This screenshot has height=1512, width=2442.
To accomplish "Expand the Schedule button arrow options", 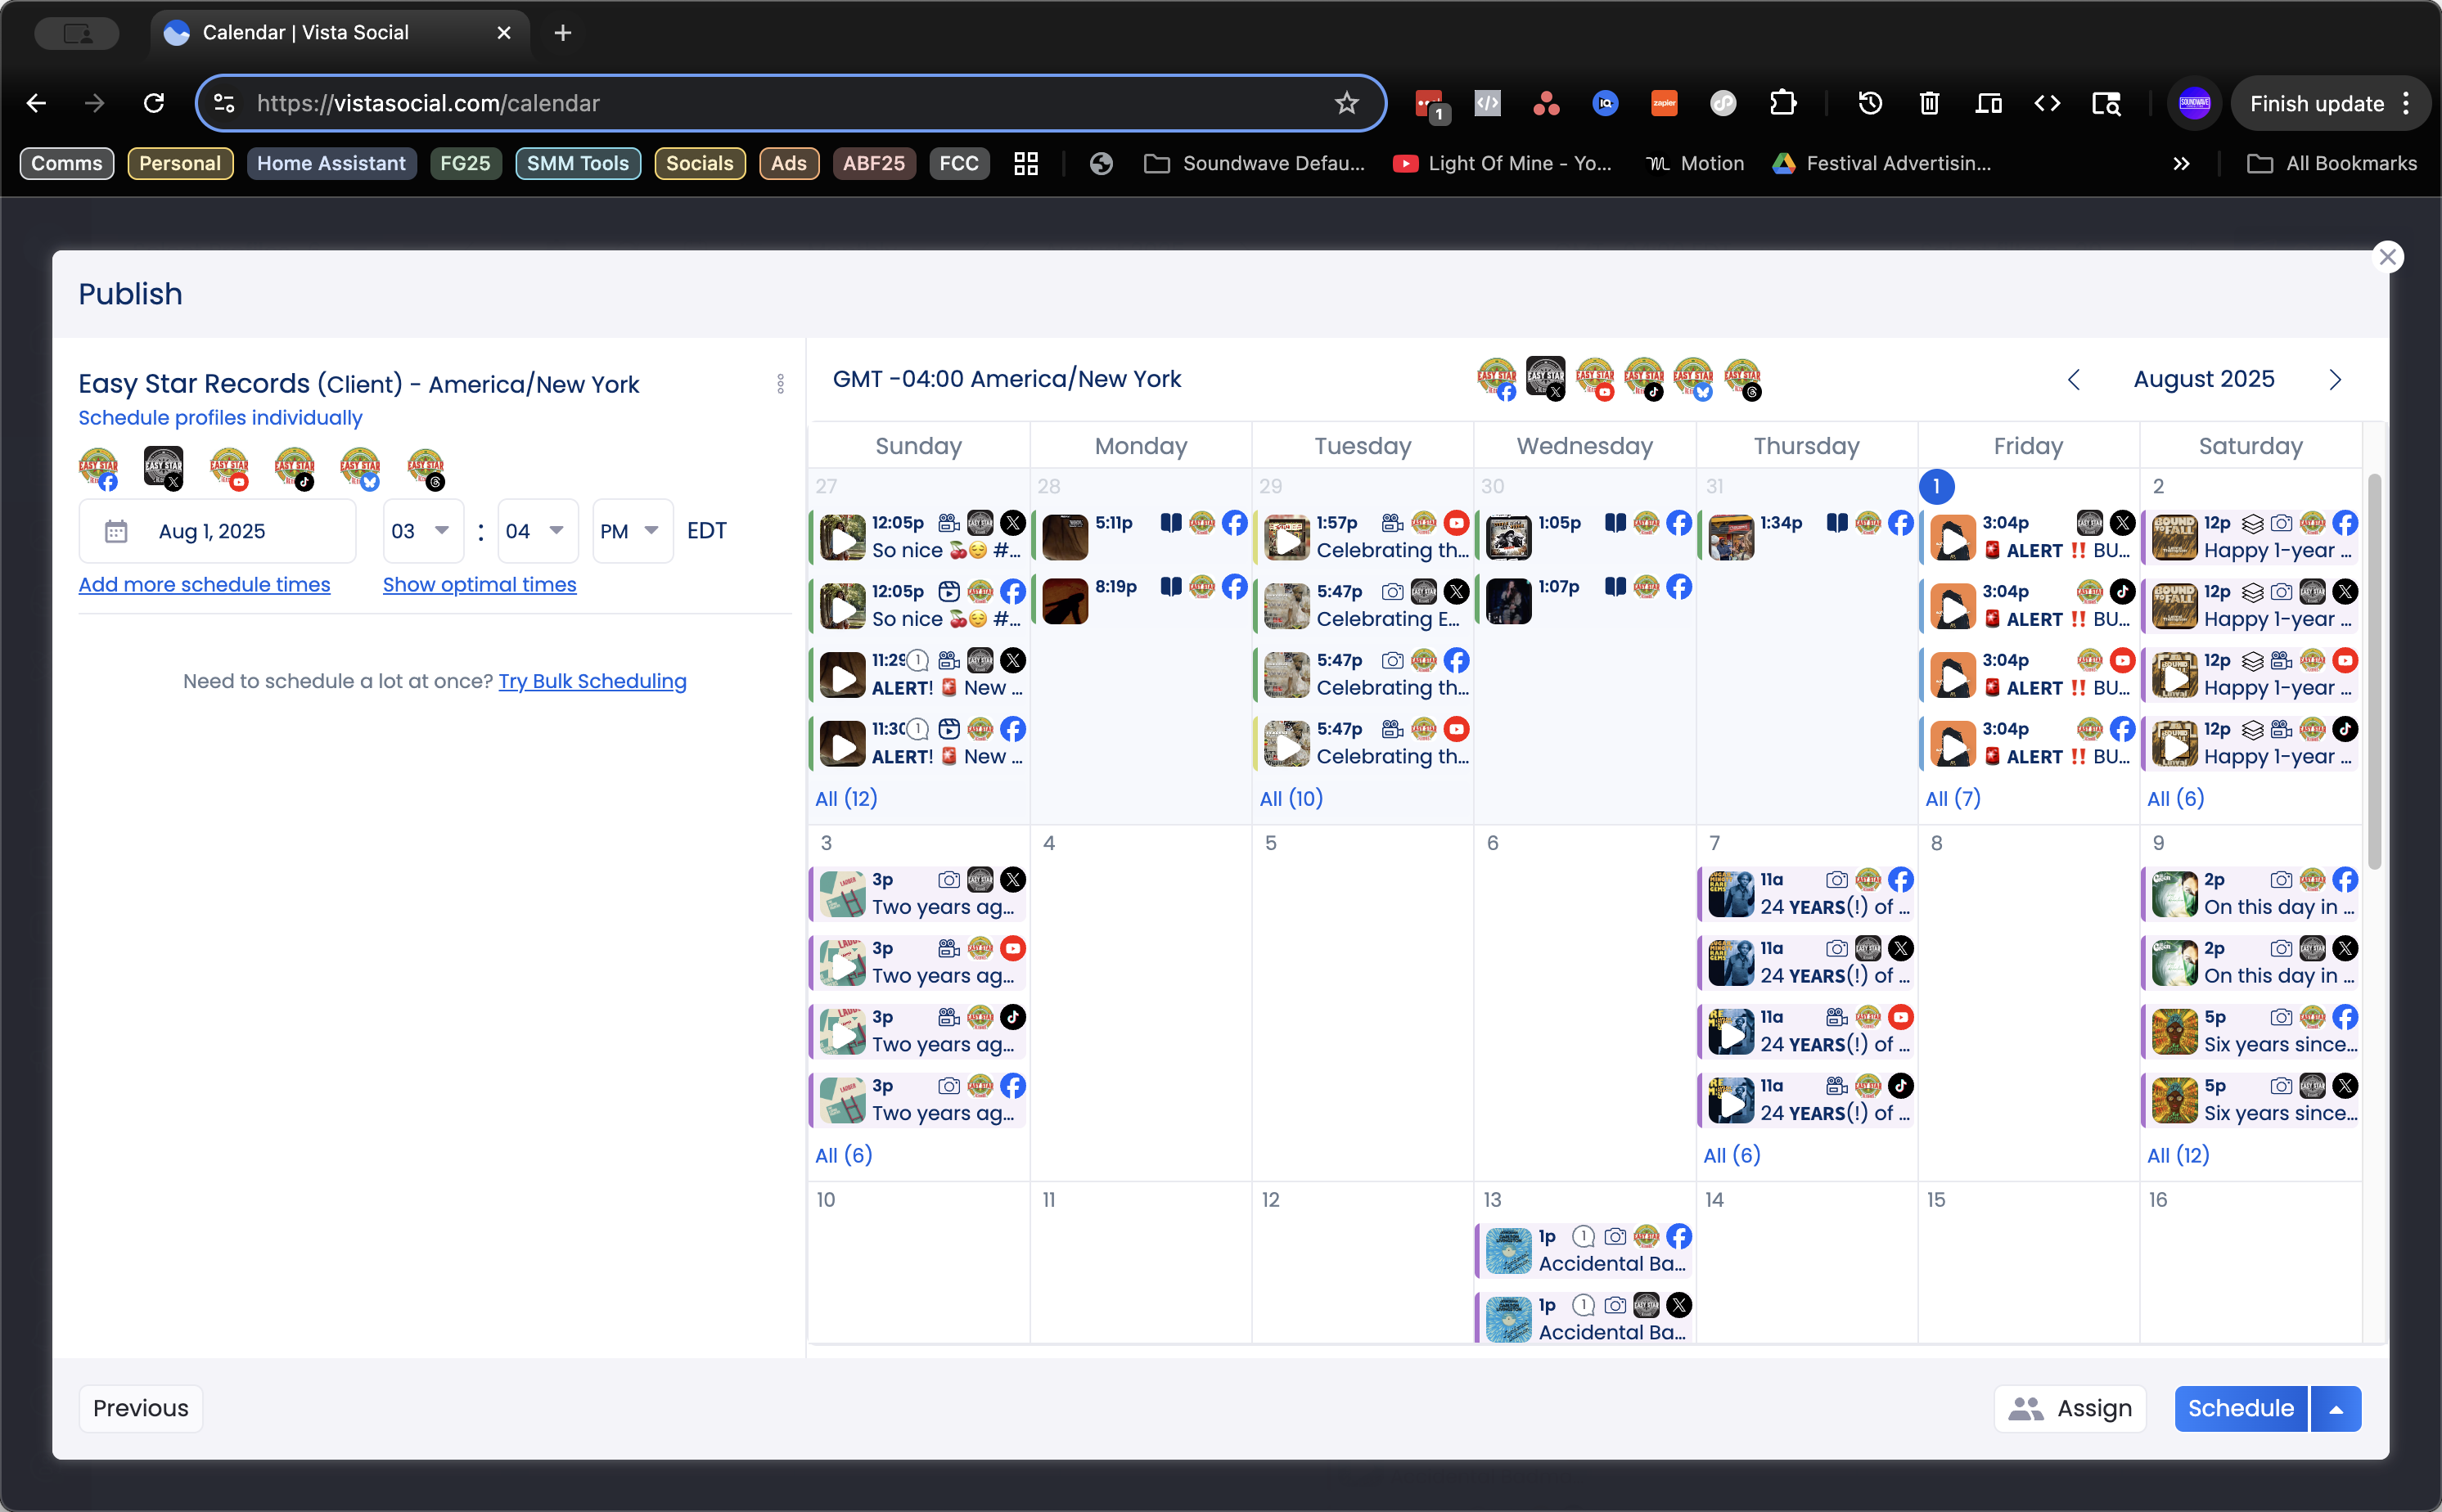I will [x=2336, y=1409].
